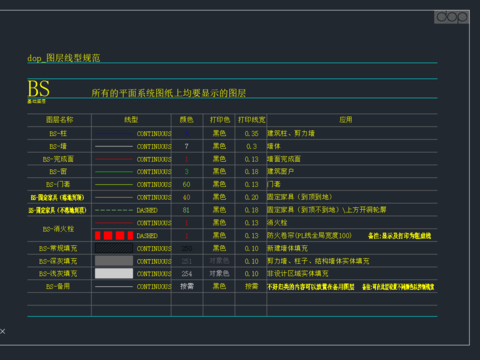
Task: Click the 图层名称 column header
Action: point(59,120)
